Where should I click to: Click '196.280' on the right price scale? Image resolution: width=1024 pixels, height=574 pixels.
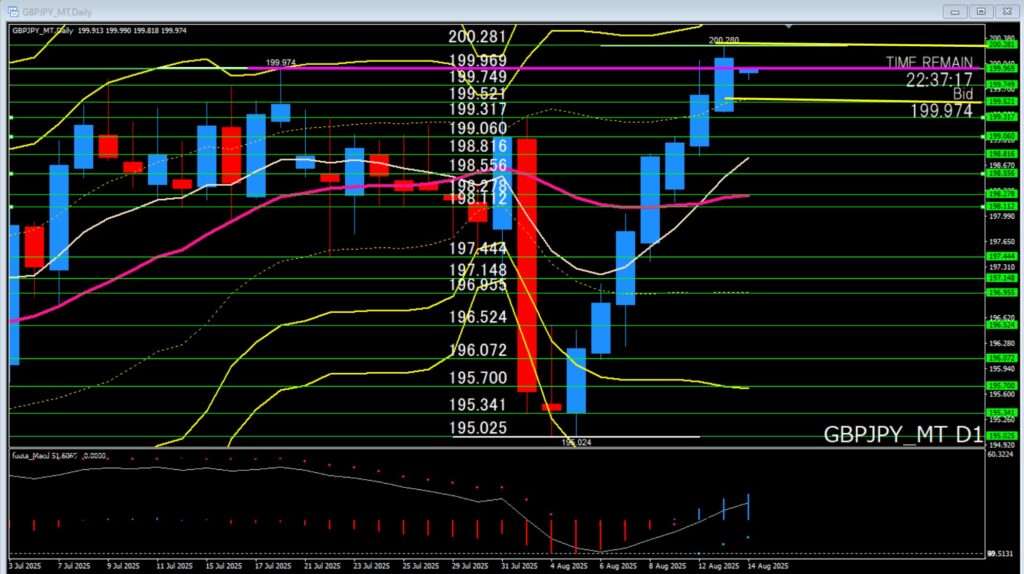[1002, 343]
